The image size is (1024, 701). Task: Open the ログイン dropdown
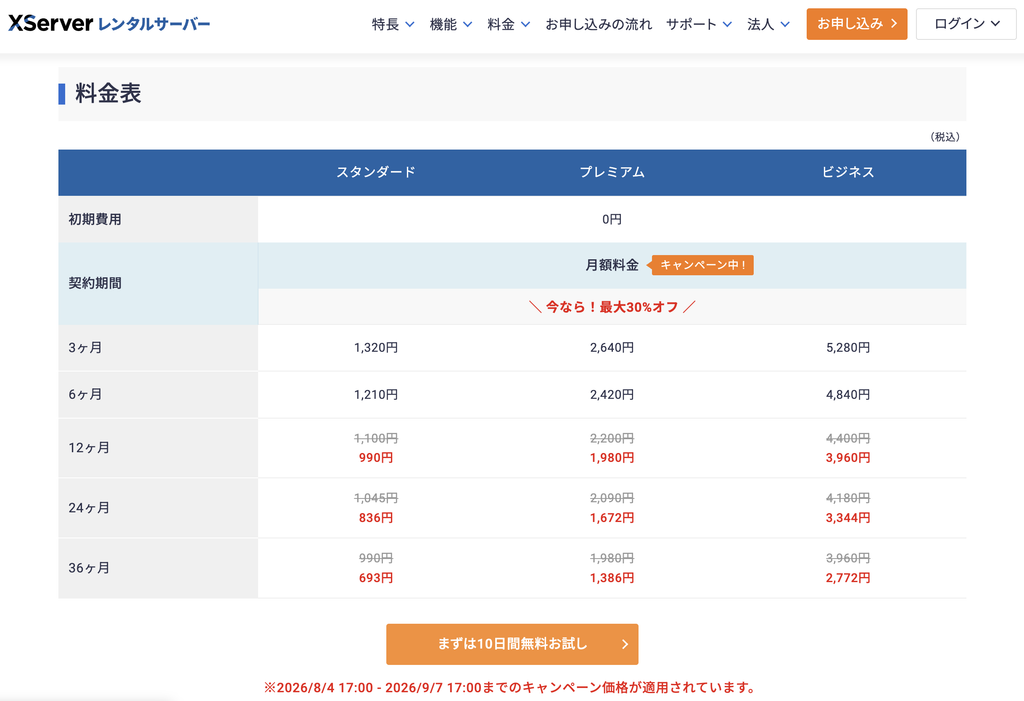966,24
